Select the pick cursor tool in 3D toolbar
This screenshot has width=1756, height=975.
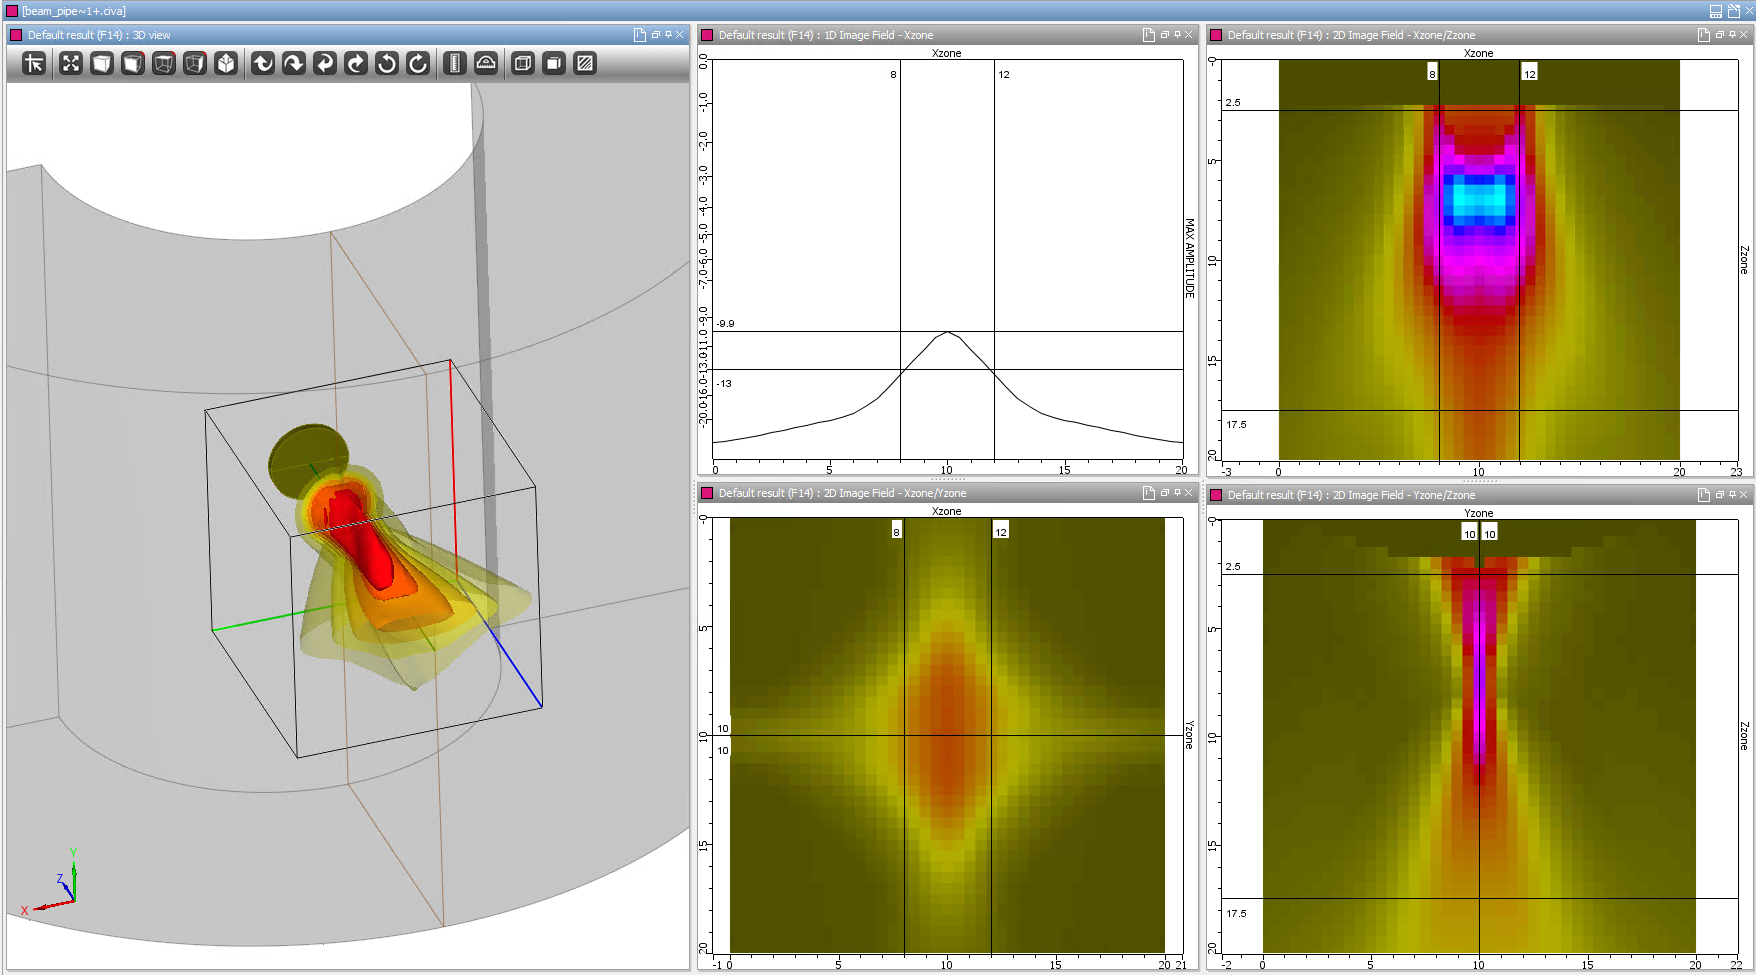pos(34,64)
